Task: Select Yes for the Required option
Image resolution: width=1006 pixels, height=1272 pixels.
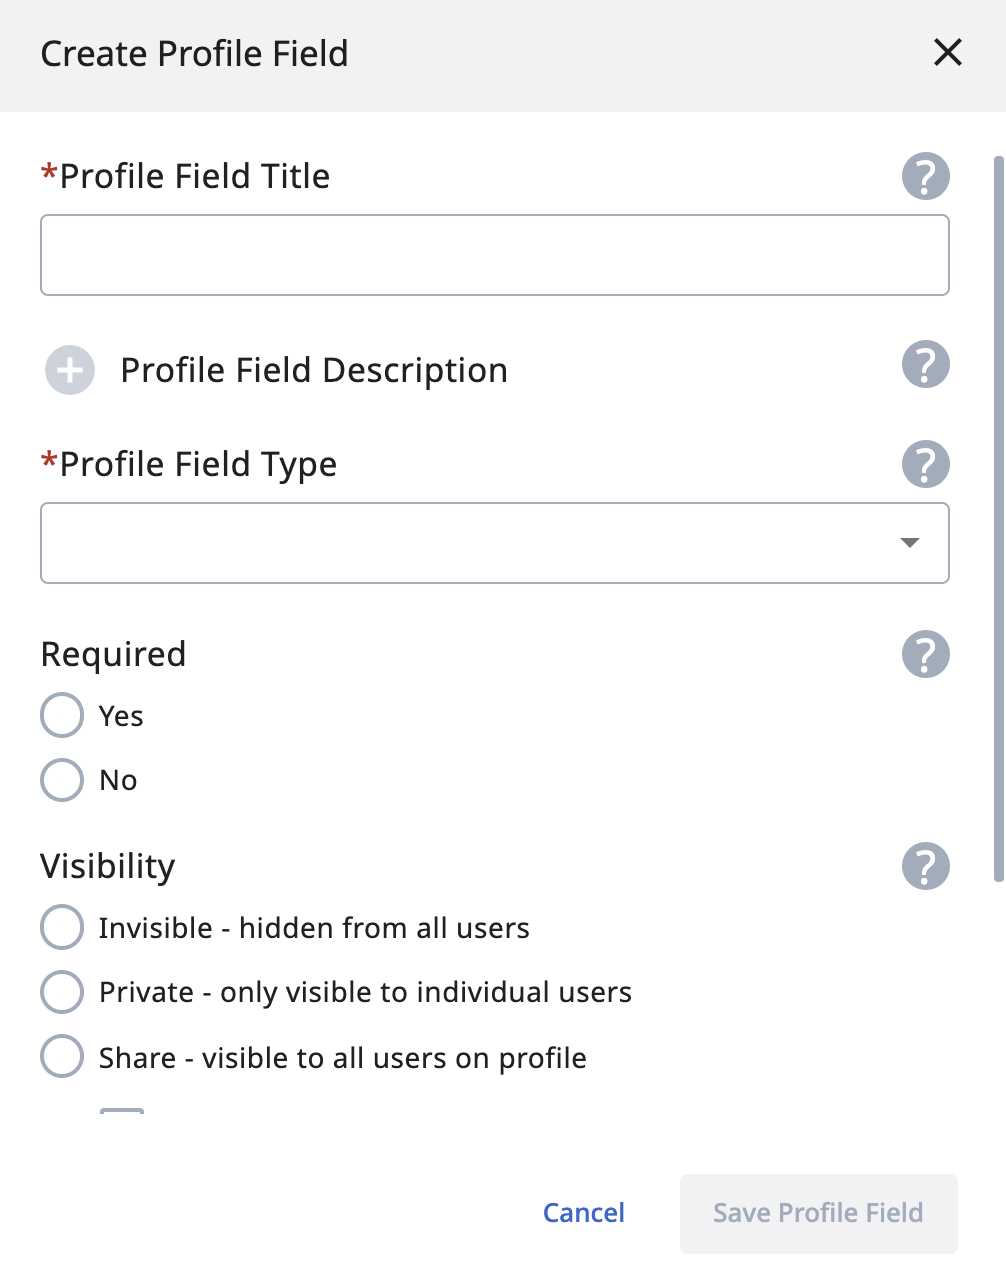Action: point(61,715)
